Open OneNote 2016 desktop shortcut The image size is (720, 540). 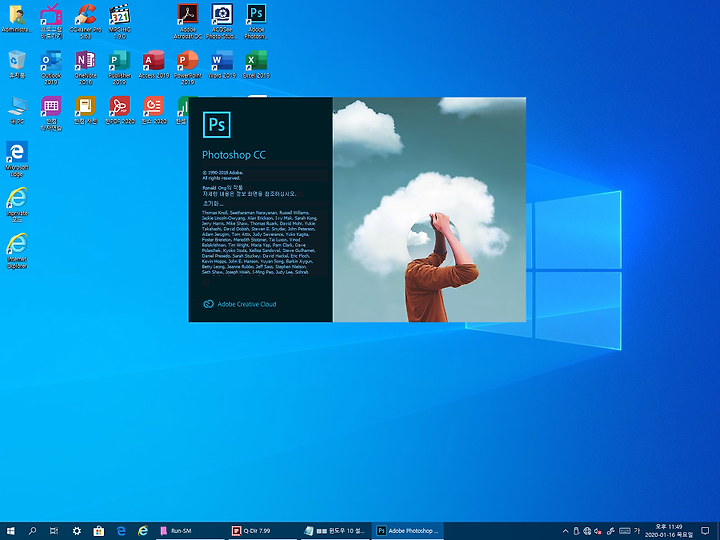pos(85,68)
